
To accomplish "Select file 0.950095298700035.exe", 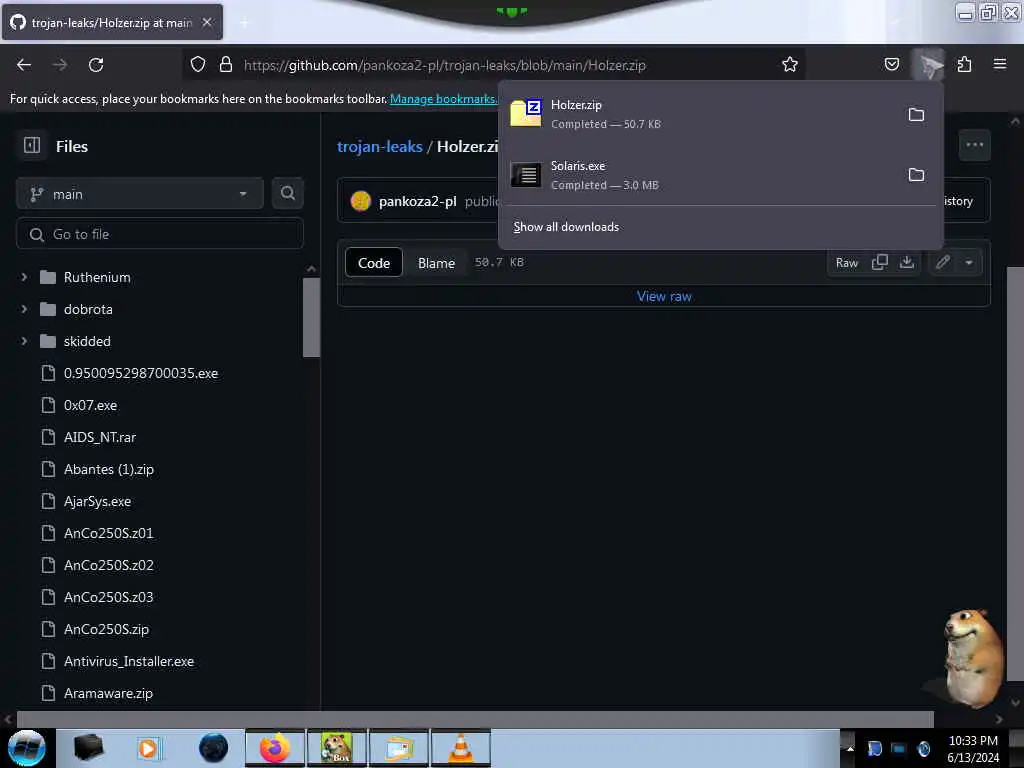I will point(140,373).
